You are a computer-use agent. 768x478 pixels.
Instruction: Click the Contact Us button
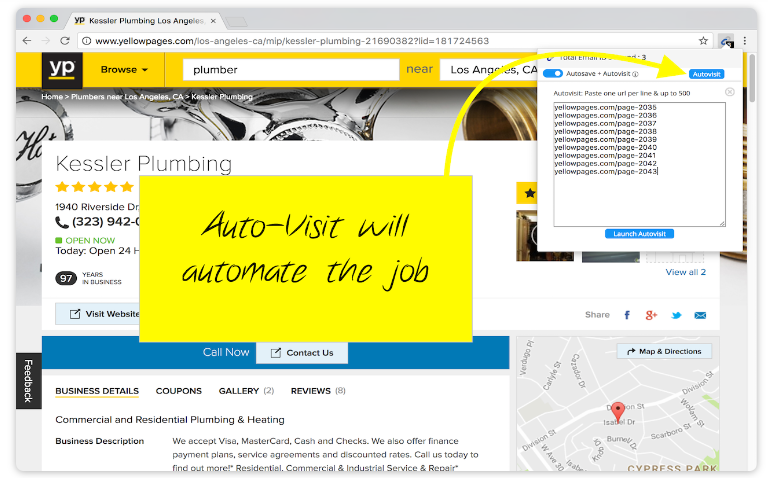pos(301,353)
